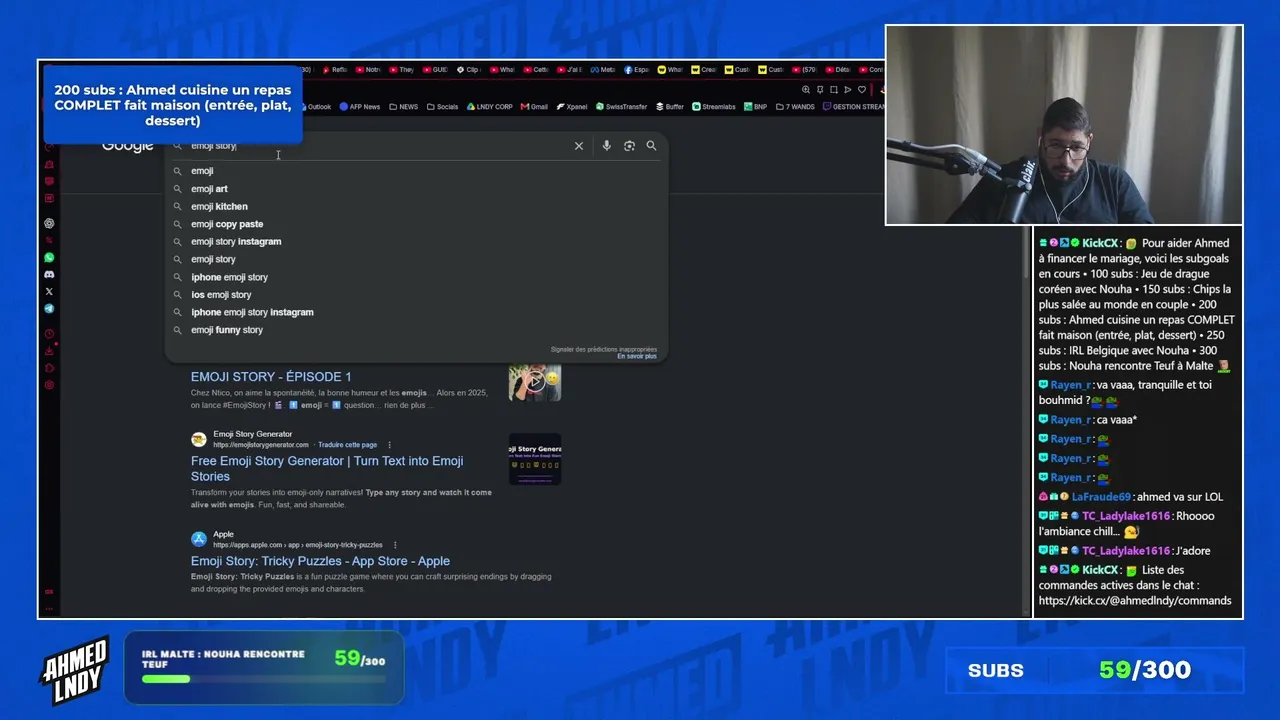The width and height of the screenshot is (1280, 720).
Task: Click "Signaler des prédictions inappropriées"
Action: (604, 349)
